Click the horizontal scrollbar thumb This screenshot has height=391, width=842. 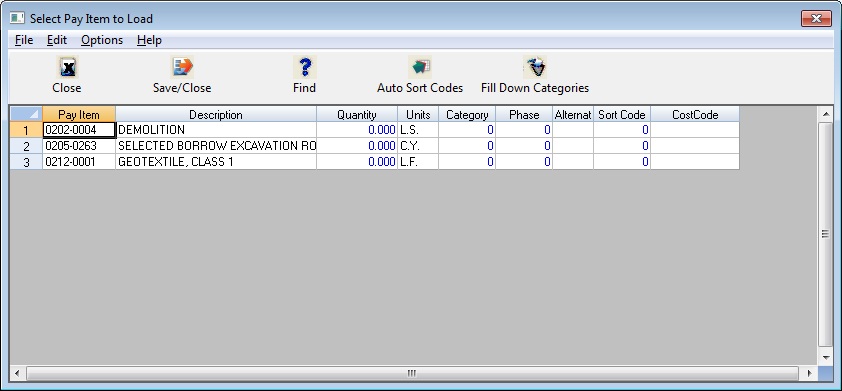(x=412, y=373)
